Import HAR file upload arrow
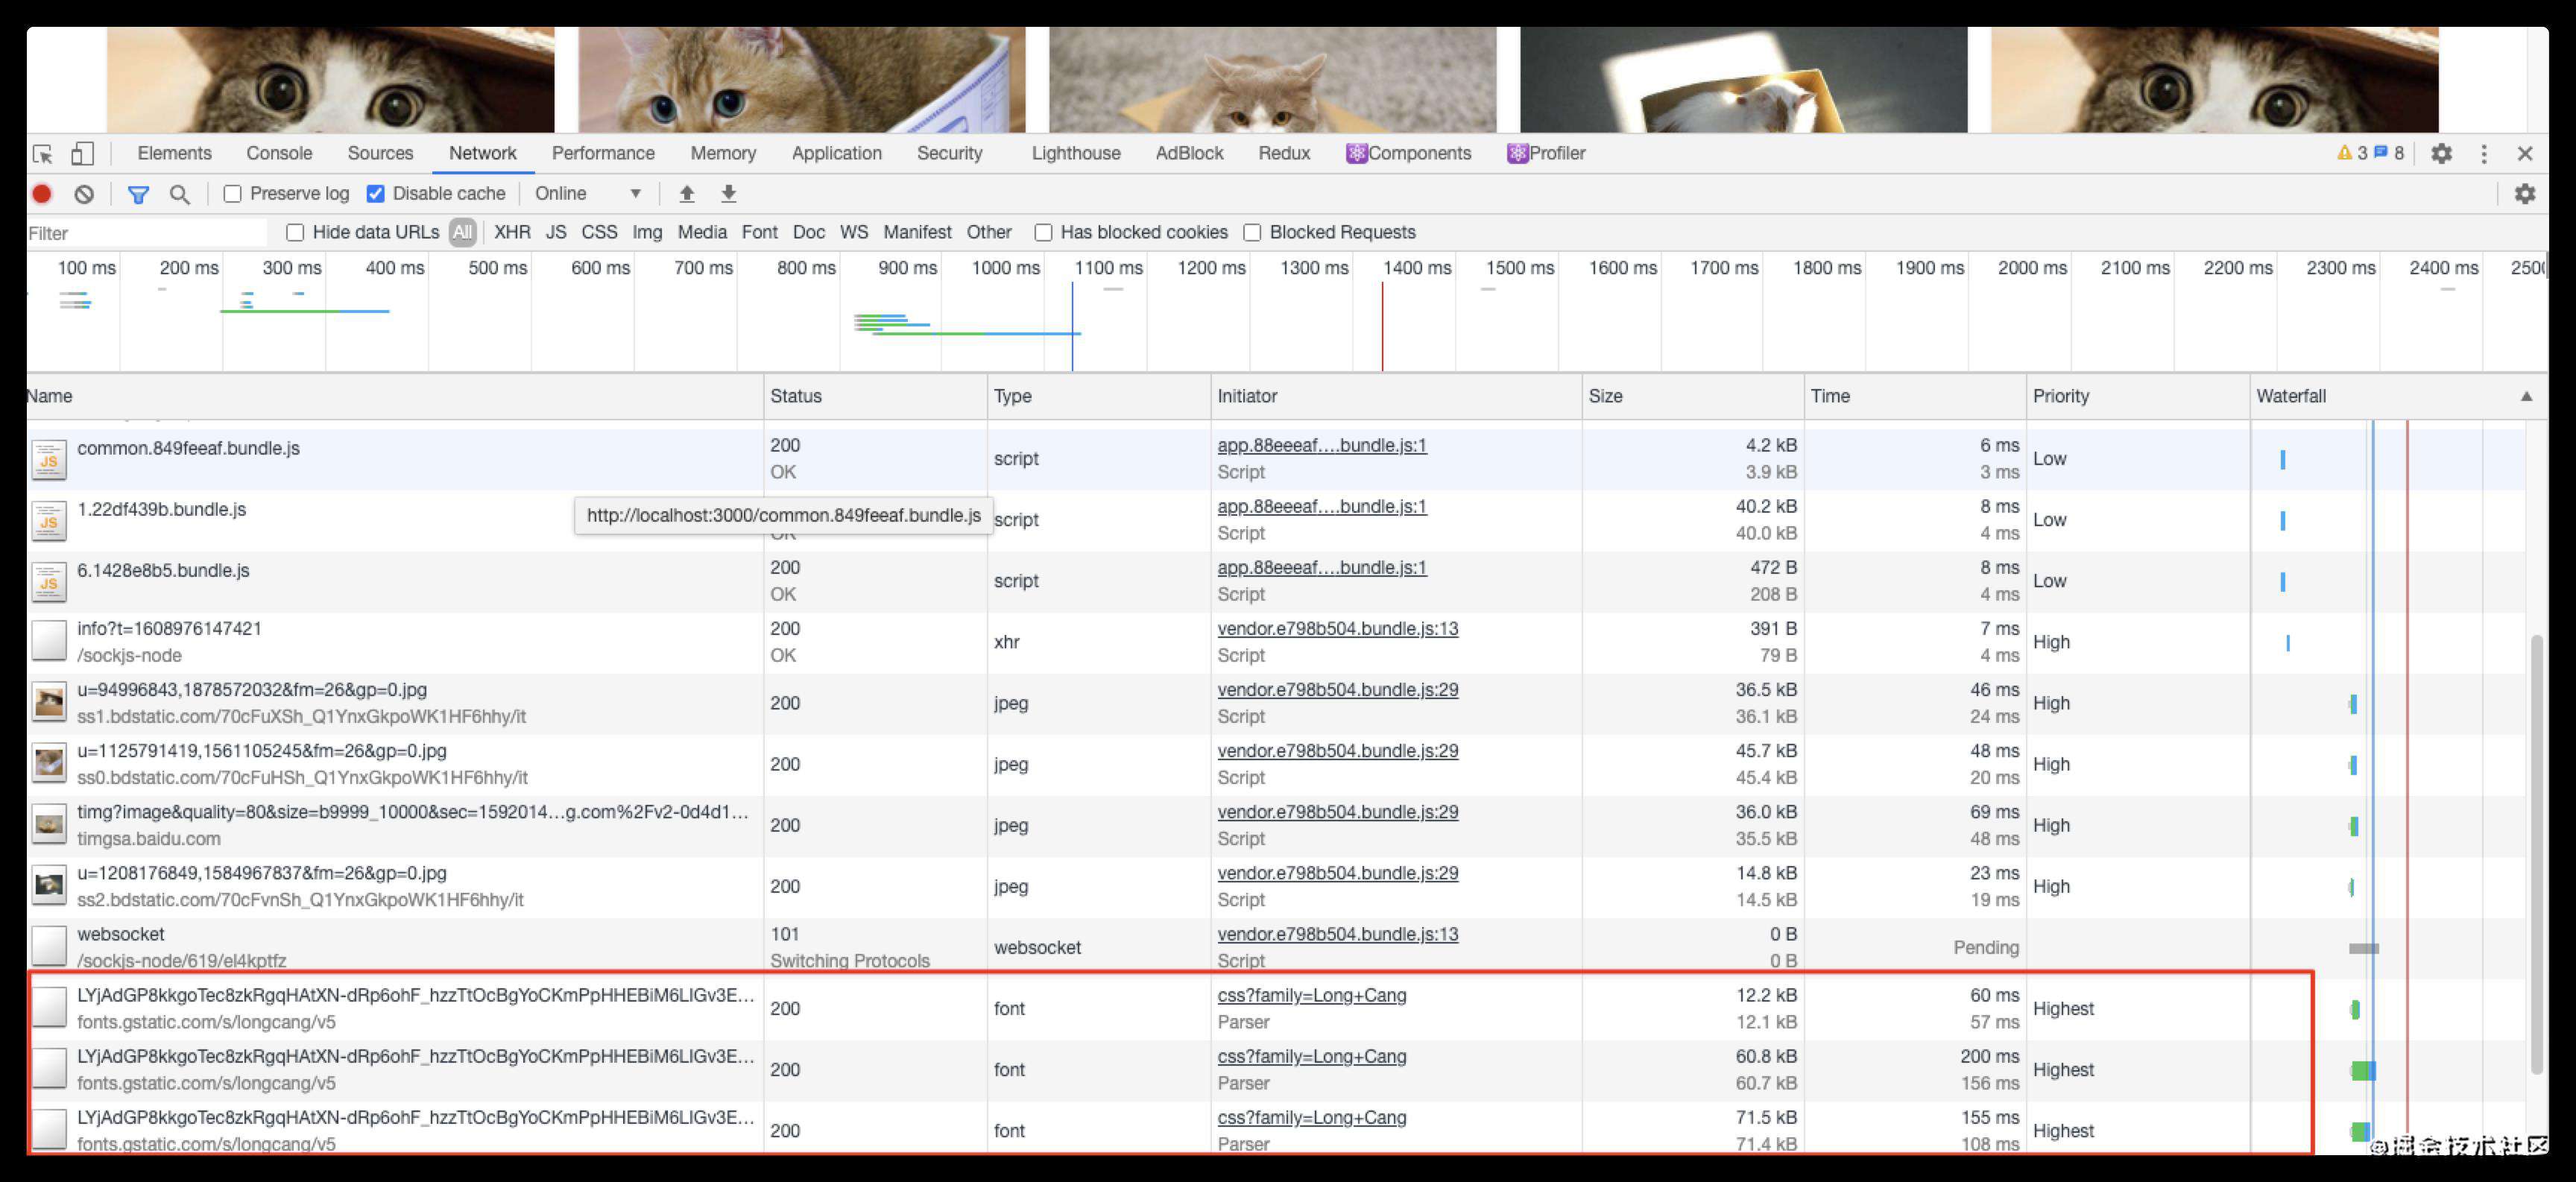Screen dimensions: 2576x1182 (x=686, y=194)
